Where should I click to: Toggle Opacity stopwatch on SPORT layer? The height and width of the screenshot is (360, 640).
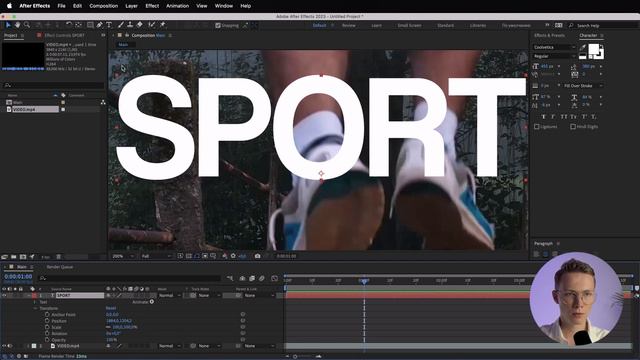click(x=47, y=340)
